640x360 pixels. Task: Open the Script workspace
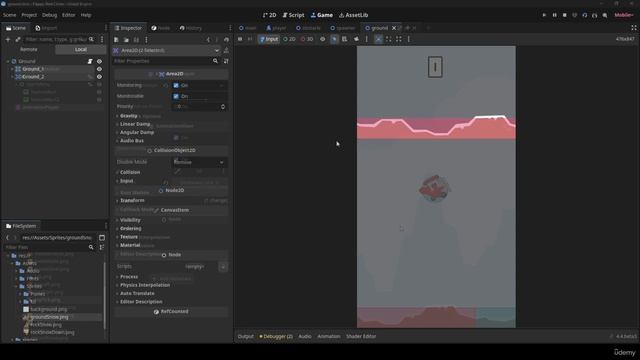coord(293,15)
